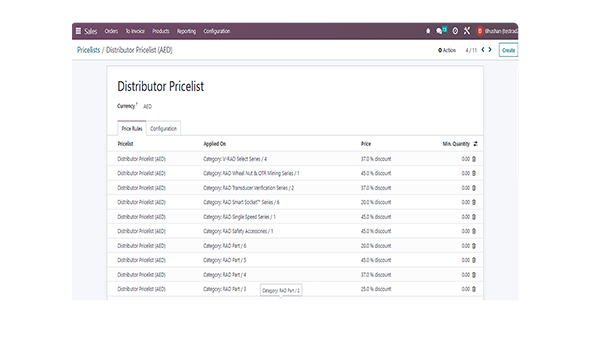This screenshot has height=360, width=590.
Task: Select Category: RAD Smart Socket Series / 6
Action: [x=241, y=202]
